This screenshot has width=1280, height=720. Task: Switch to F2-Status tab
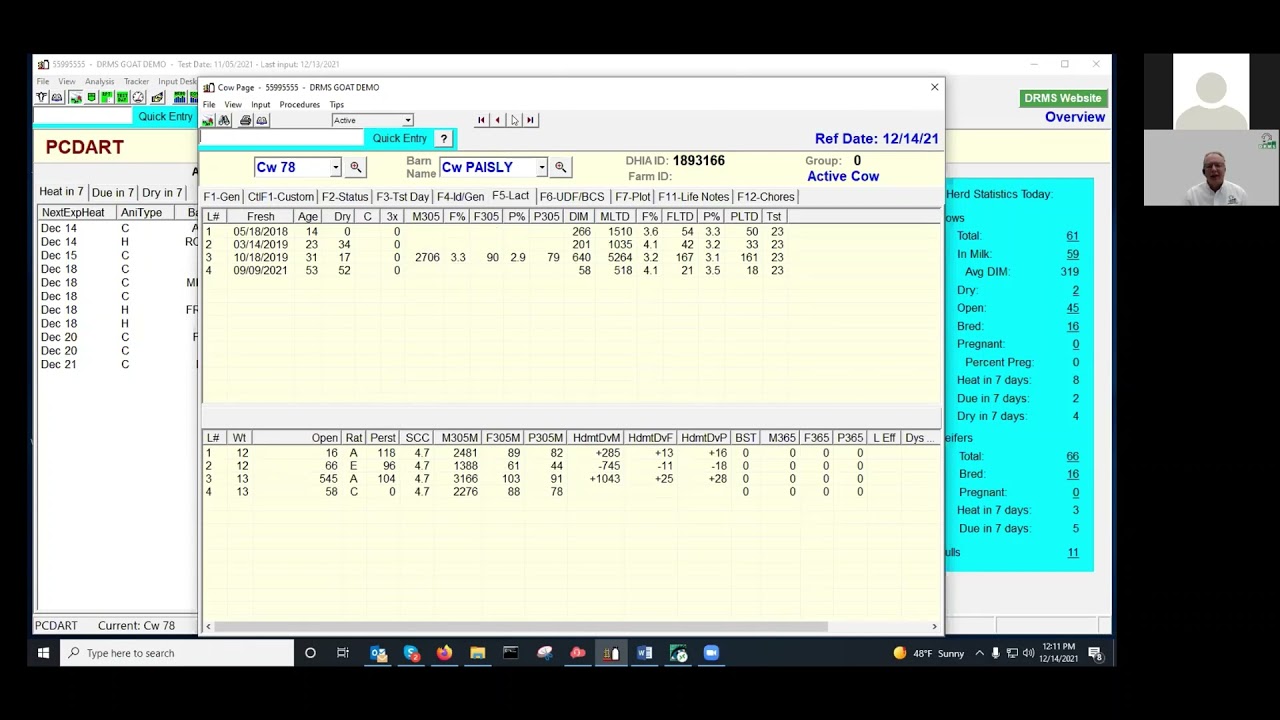[x=345, y=197]
